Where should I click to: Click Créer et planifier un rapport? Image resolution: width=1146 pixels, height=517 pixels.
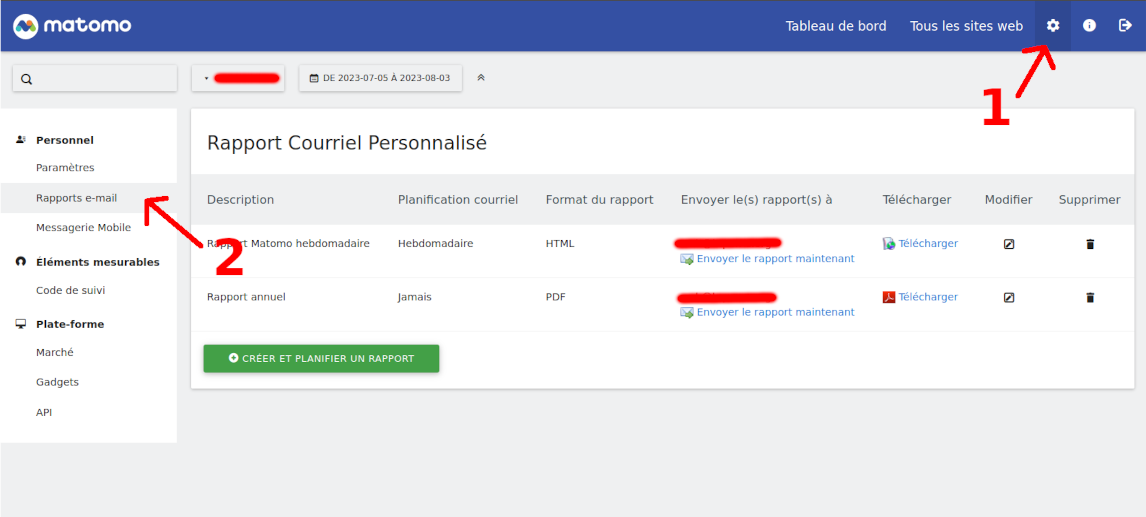pos(321,358)
